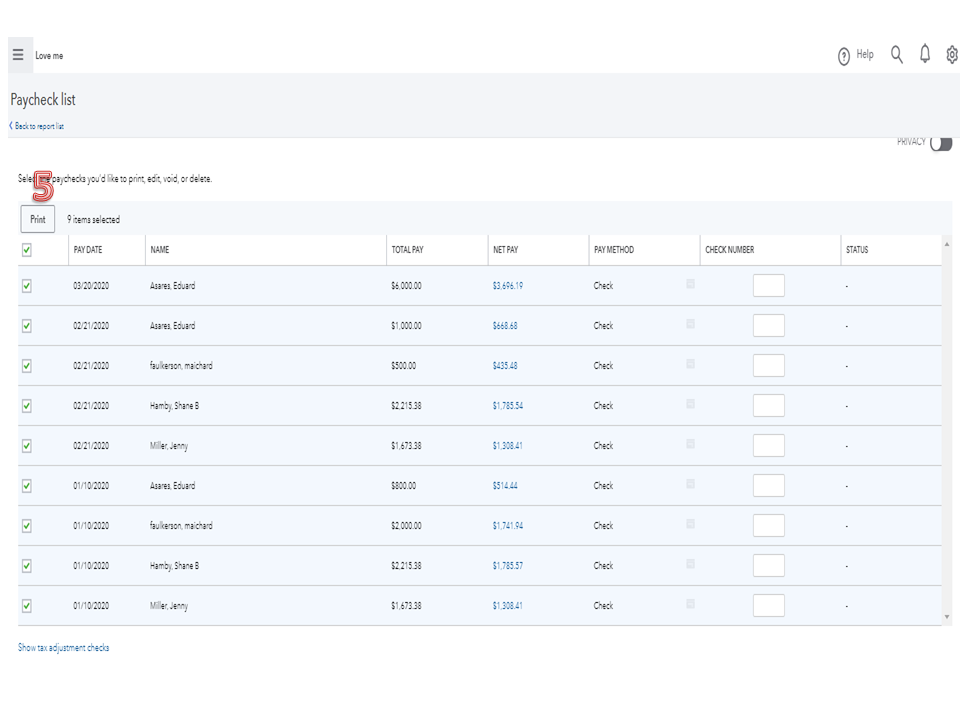The height and width of the screenshot is (720, 960).
Task: Click the Print button
Action: 38,219
